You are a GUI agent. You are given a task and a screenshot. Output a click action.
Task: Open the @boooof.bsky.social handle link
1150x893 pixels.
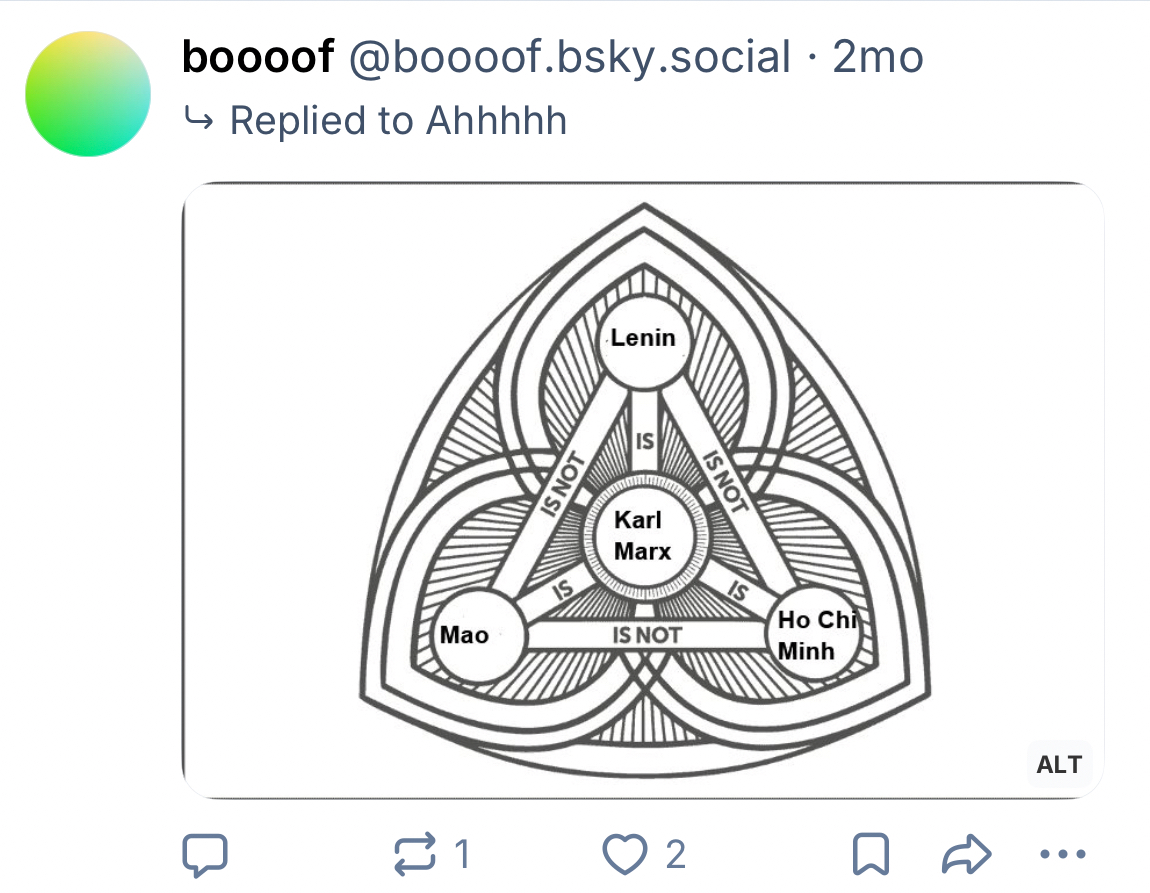click(x=569, y=58)
